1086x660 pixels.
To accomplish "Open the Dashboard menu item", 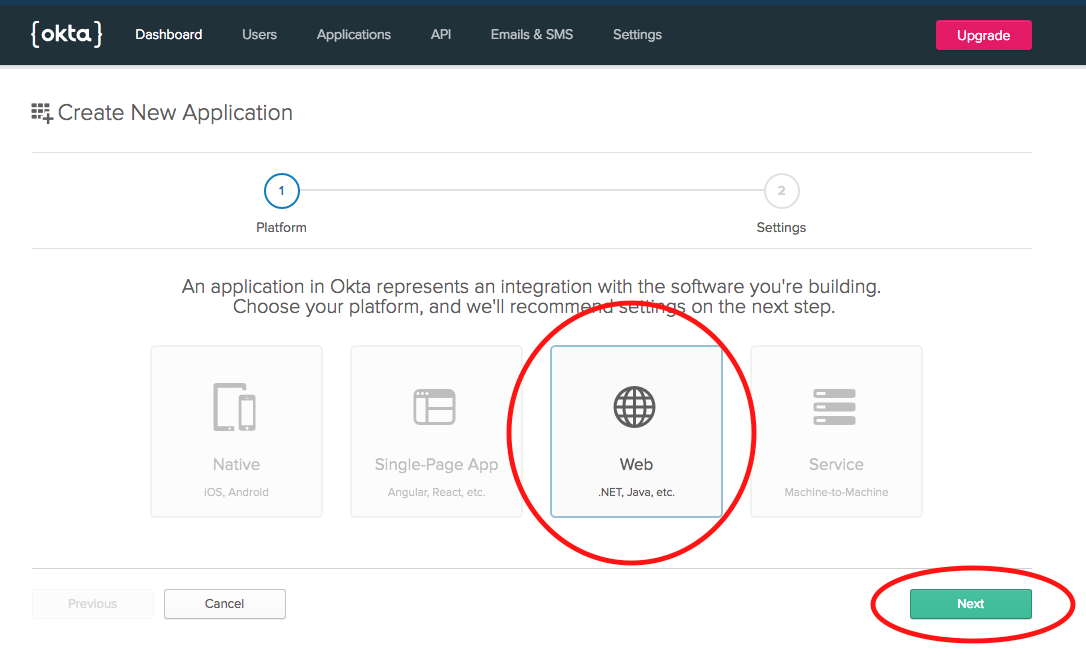I will coord(169,34).
